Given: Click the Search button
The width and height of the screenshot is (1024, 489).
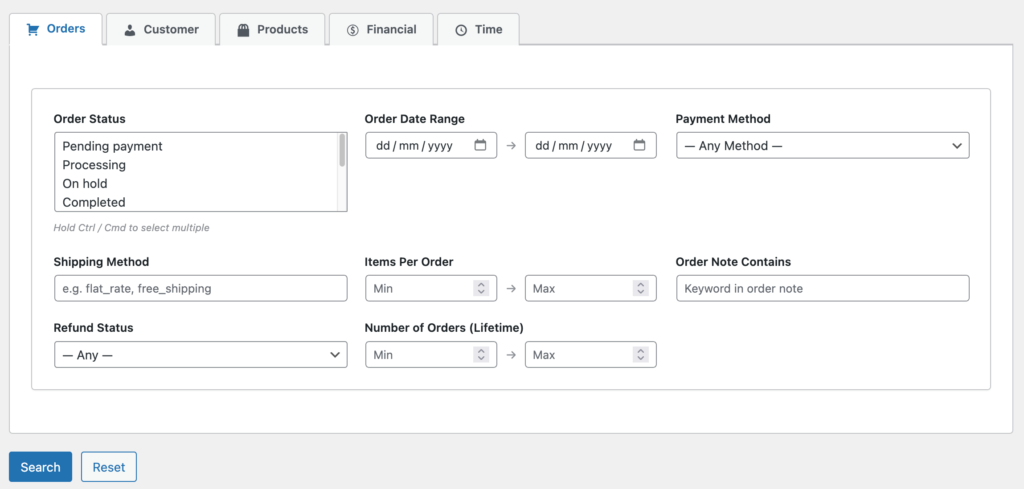Looking at the screenshot, I should pyautogui.click(x=40, y=467).
